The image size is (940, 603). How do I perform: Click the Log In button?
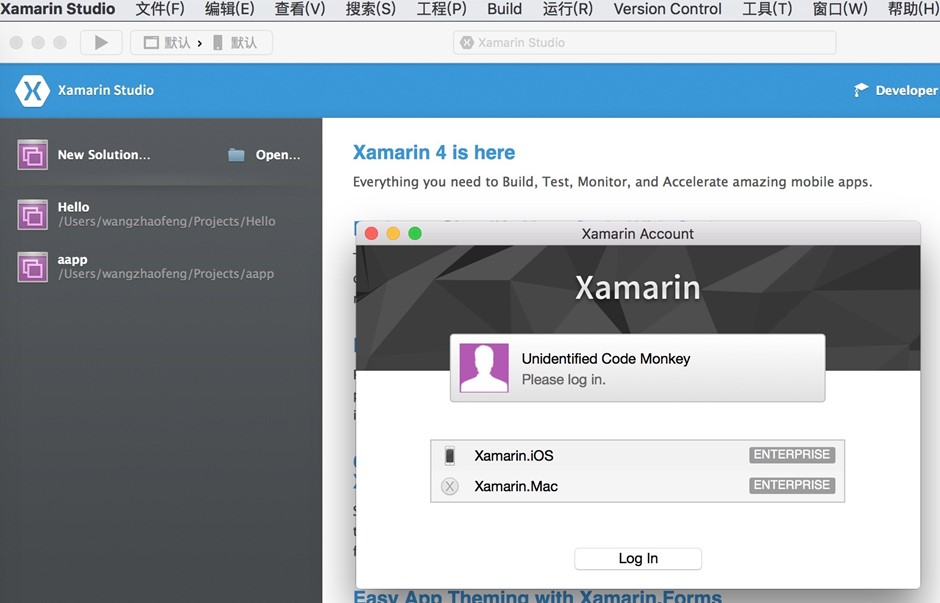[x=638, y=559]
